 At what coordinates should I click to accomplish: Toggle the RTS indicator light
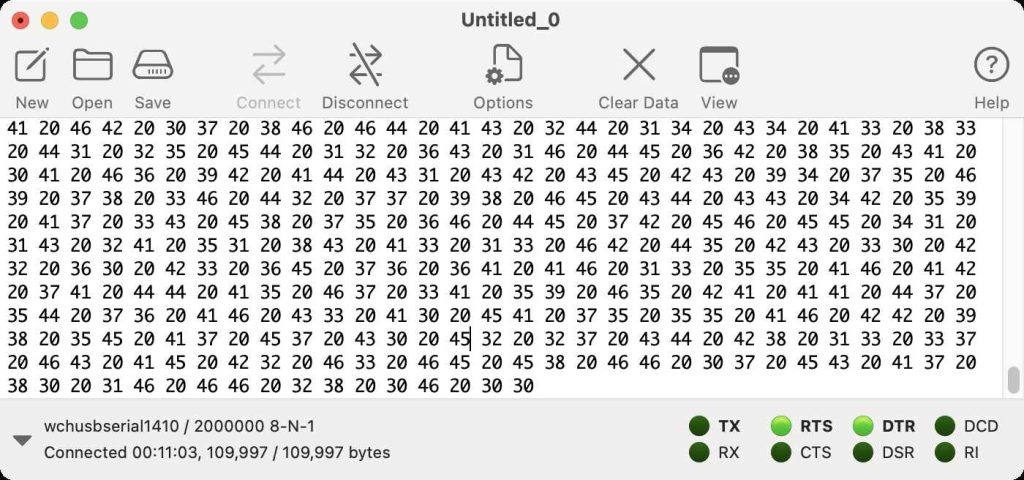point(781,427)
